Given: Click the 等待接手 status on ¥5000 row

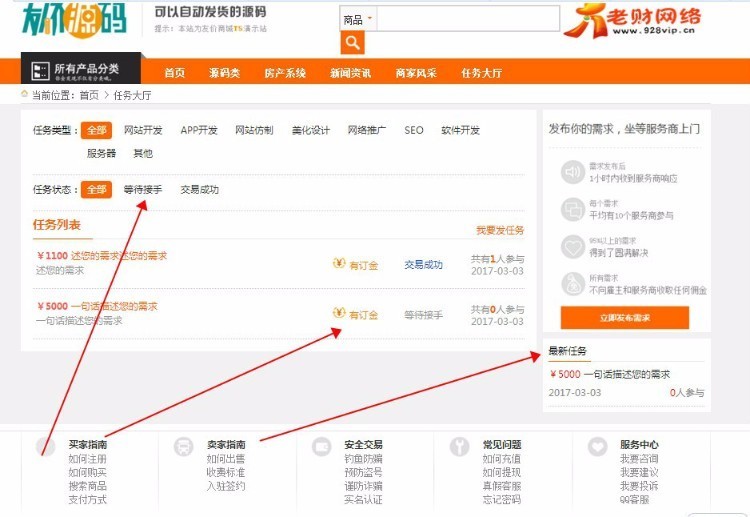Looking at the screenshot, I should 423,315.
